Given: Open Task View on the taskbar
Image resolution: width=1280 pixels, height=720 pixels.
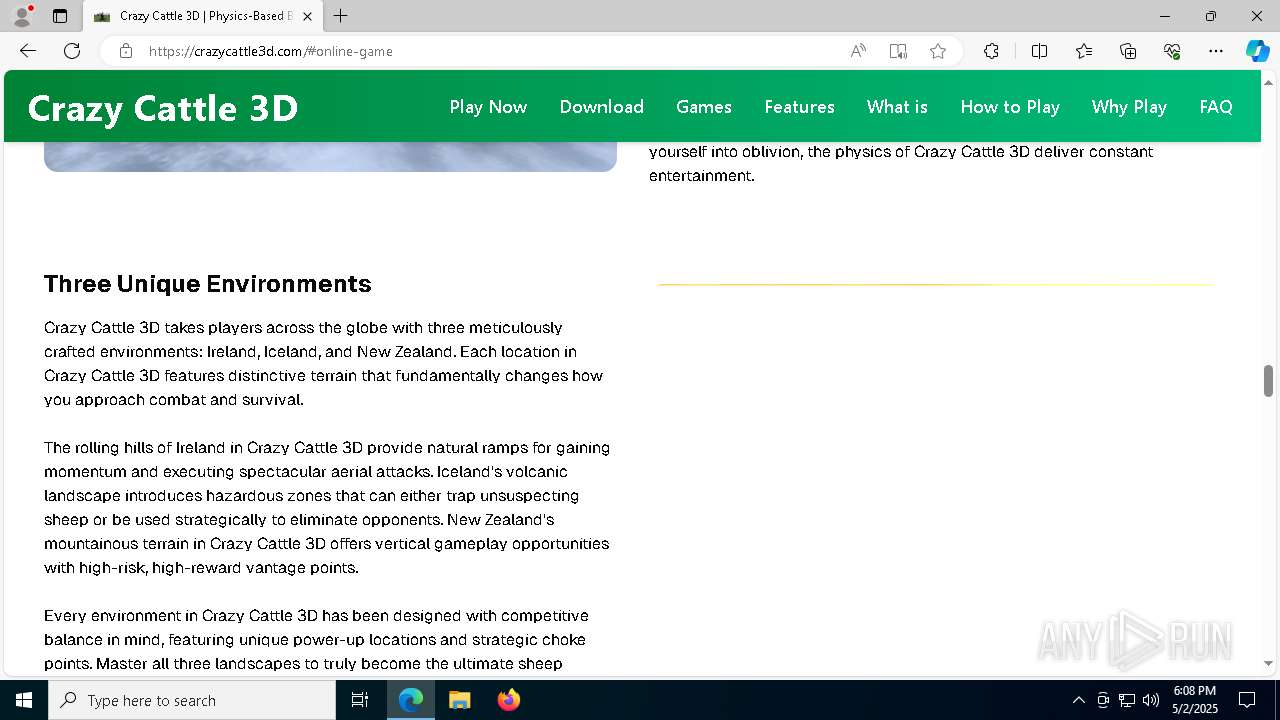Looking at the screenshot, I should [360, 700].
